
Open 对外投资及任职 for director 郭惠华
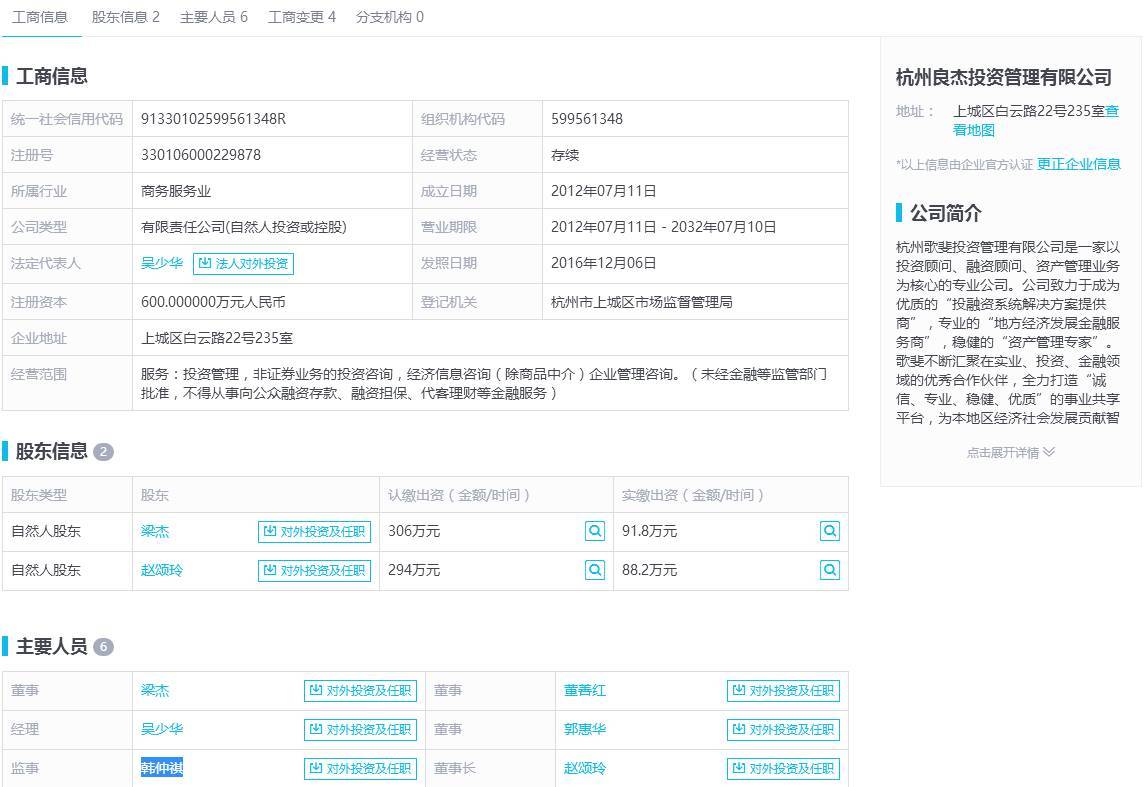[783, 730]
